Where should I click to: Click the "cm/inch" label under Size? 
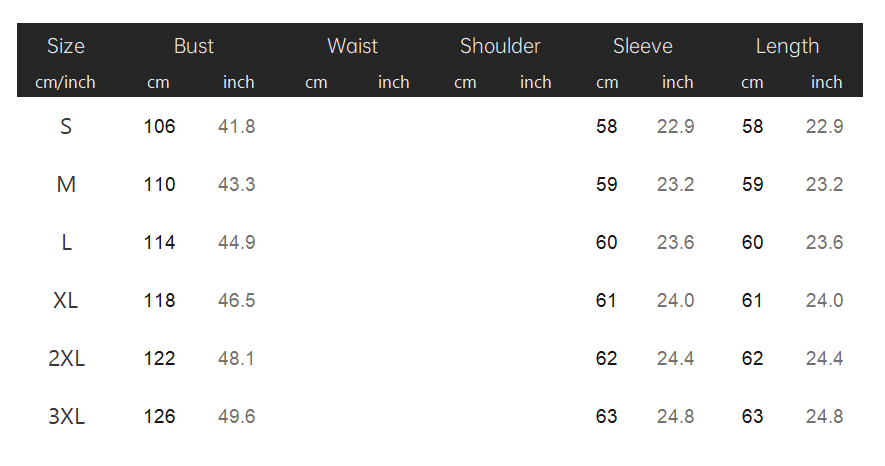[x=66, y=82]
